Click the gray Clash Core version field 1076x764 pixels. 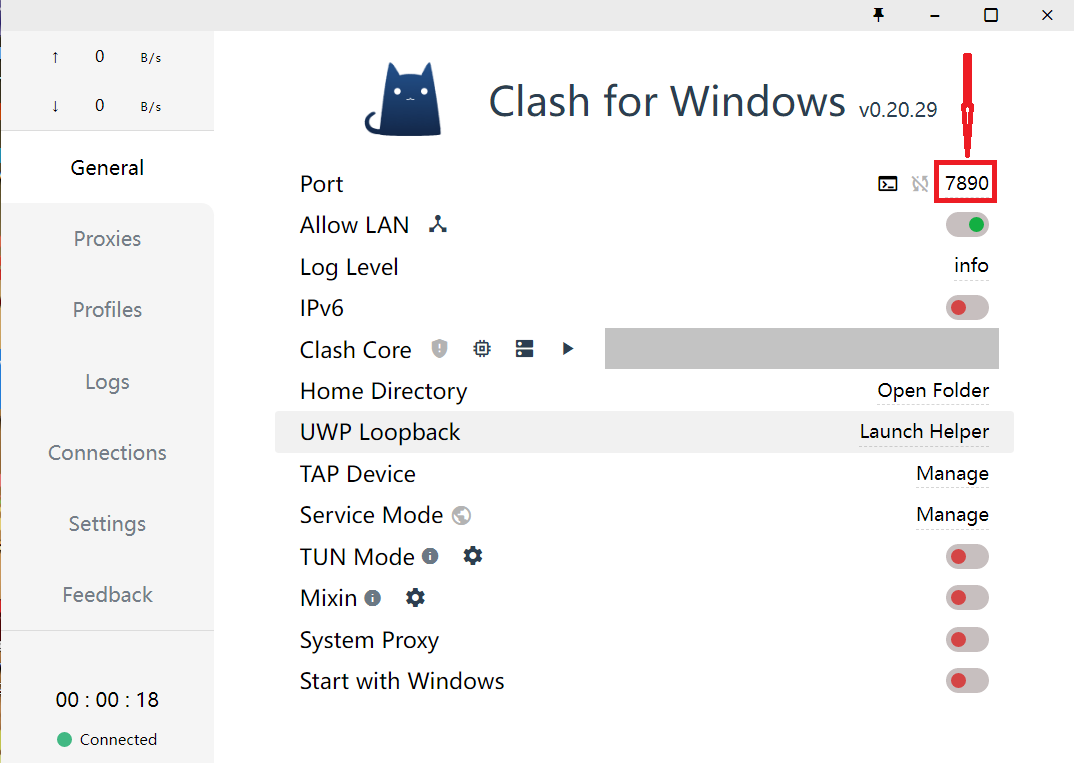click(802, 349)
